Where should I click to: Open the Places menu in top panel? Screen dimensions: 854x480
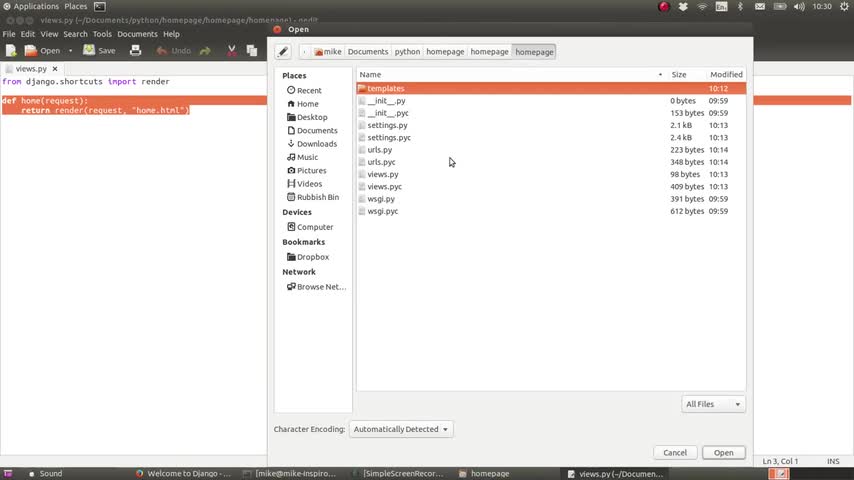click(x=76, y=7)
